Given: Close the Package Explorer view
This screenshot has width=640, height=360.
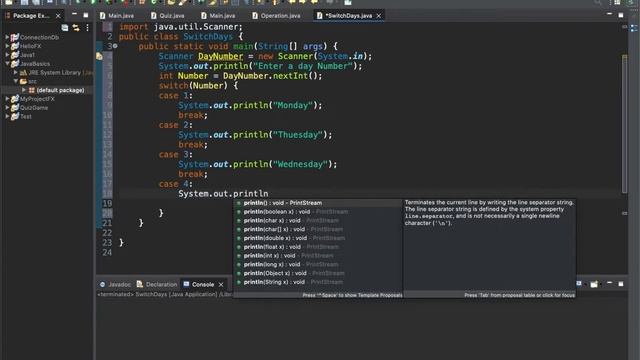Looking at the screenshot, I should click(x=58, y=16).
